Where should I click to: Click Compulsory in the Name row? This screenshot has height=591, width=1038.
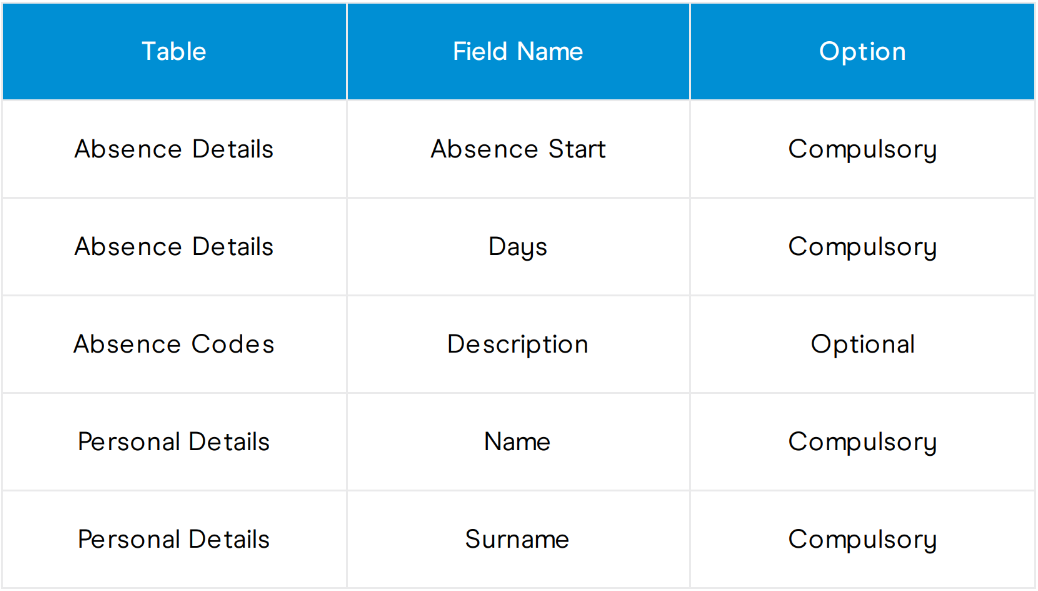click(862, 441)
